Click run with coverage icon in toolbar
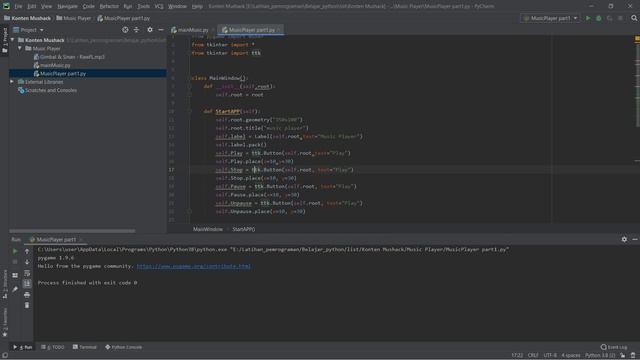 point(609,18)
